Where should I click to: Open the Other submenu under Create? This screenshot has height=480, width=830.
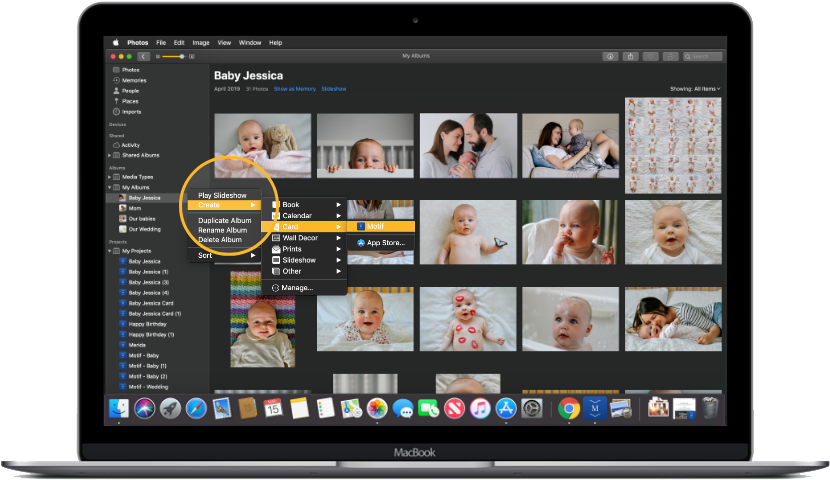(304, 271)
